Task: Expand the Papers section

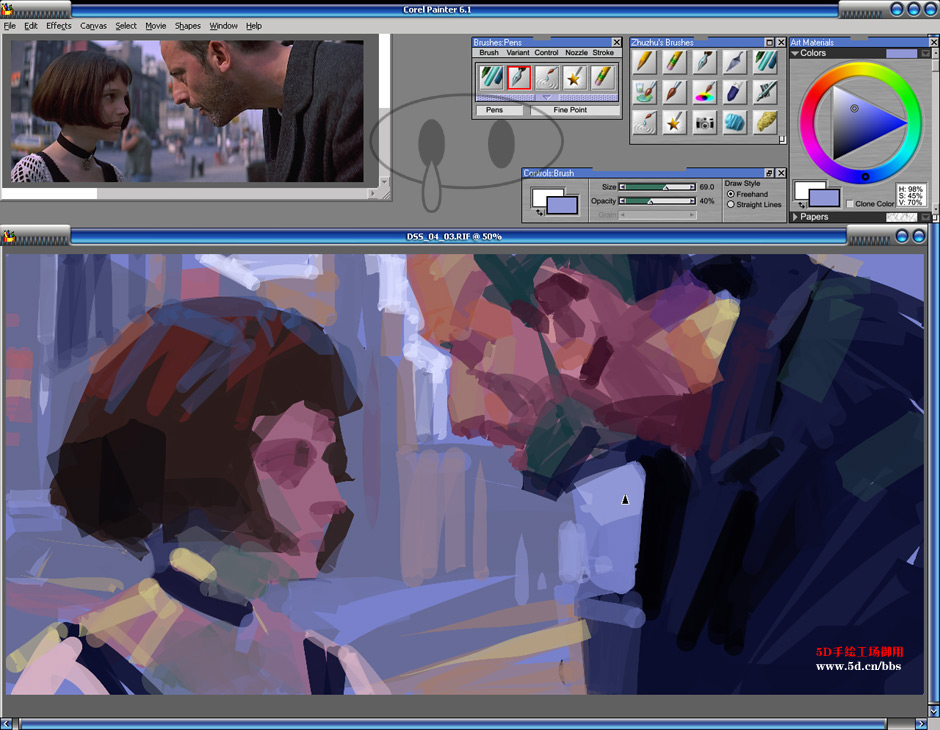Action: point(796,217)
